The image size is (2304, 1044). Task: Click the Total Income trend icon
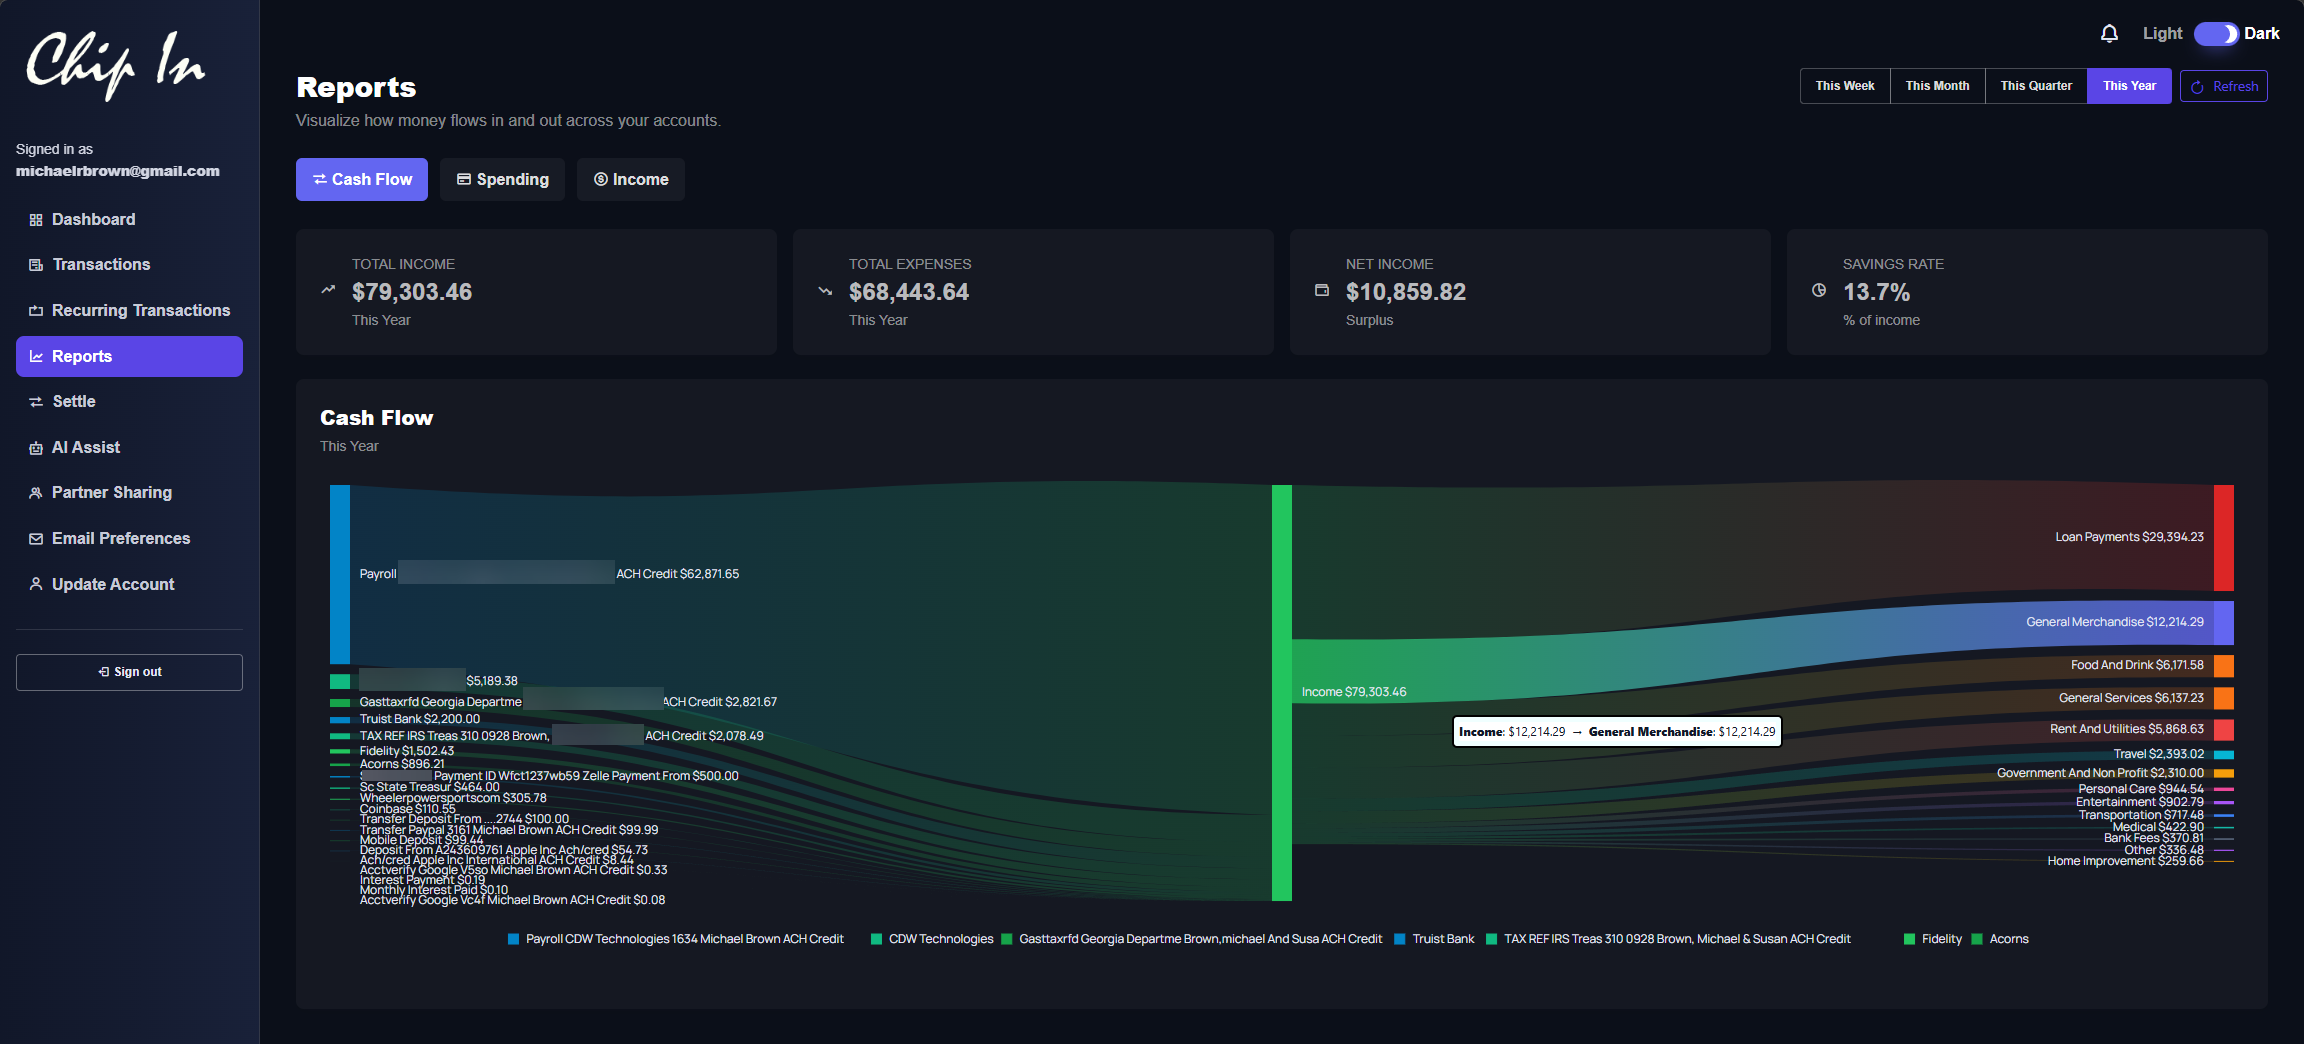click(328, 290)
